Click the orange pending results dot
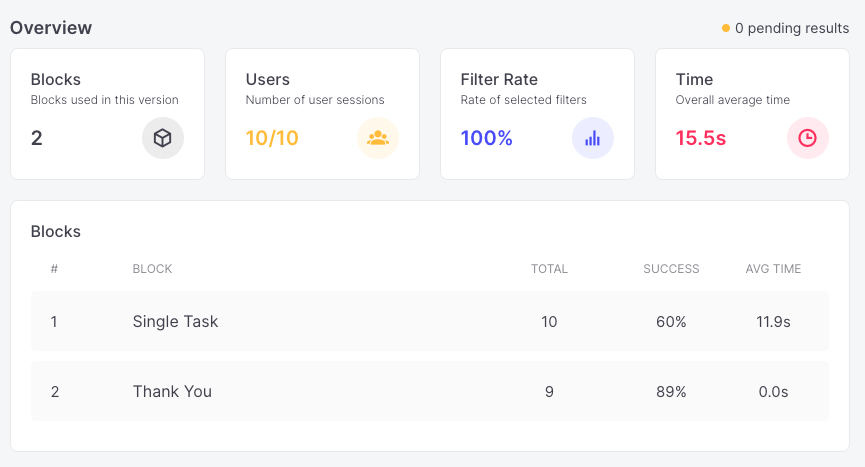The image size is (865, 467). pos(726,28)
